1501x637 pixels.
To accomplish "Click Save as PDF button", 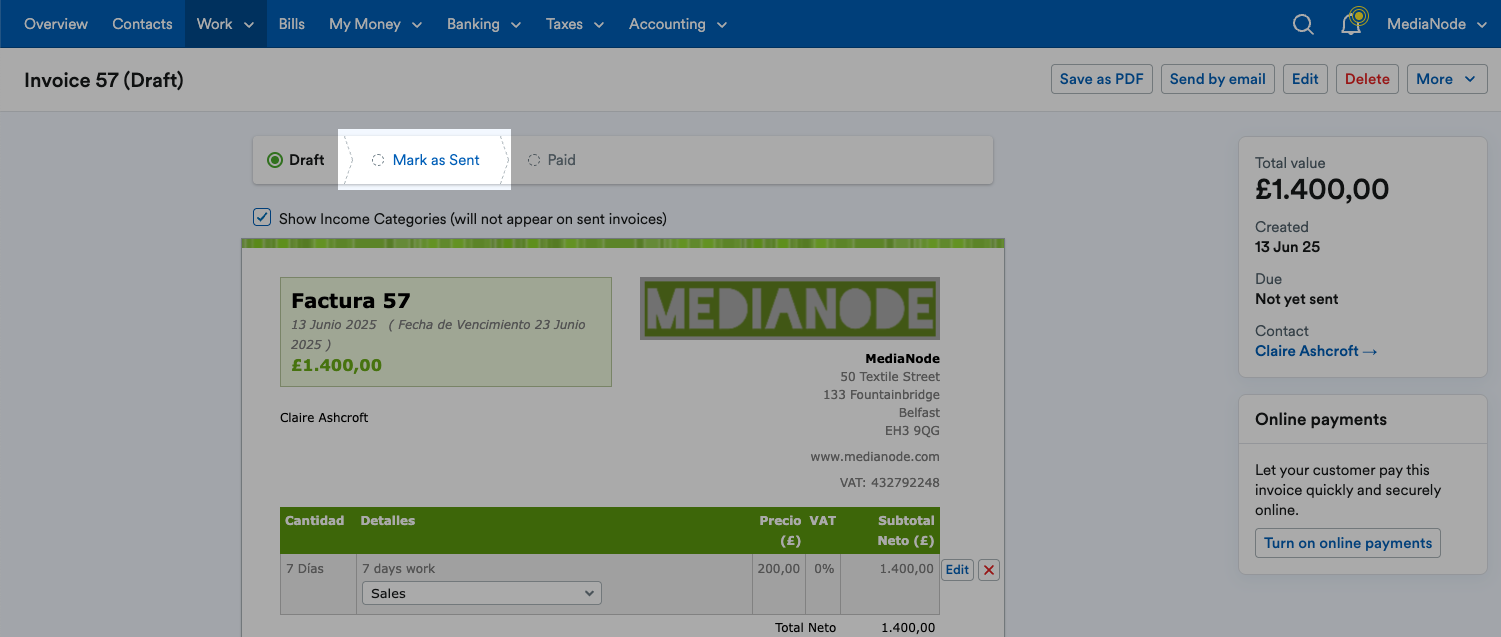I will (1102, 79).
